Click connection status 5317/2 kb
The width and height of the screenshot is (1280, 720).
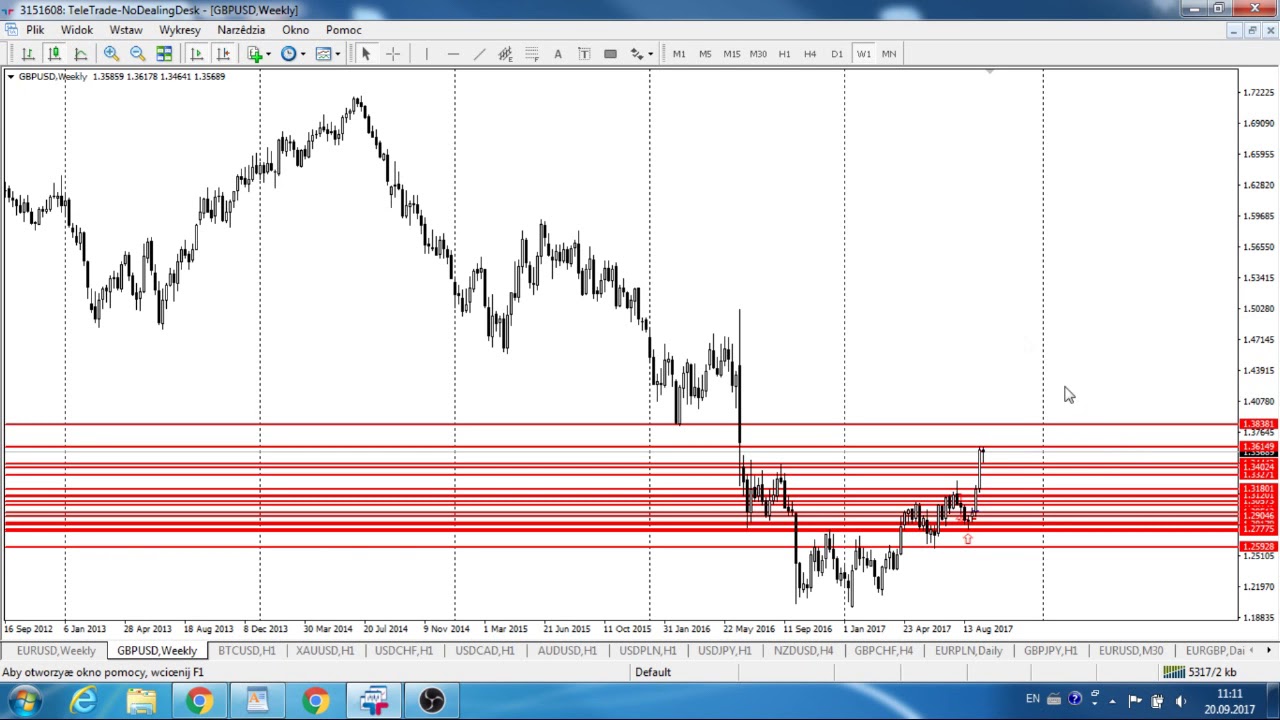[1201, 672]
